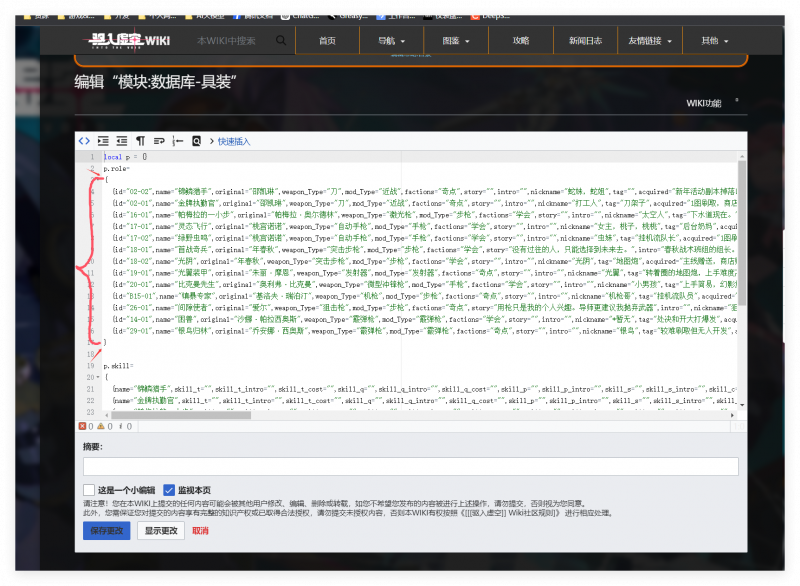Click the indent icon in editor toolbar
Viewport: 800px width, 586px height.
(103, 141)
